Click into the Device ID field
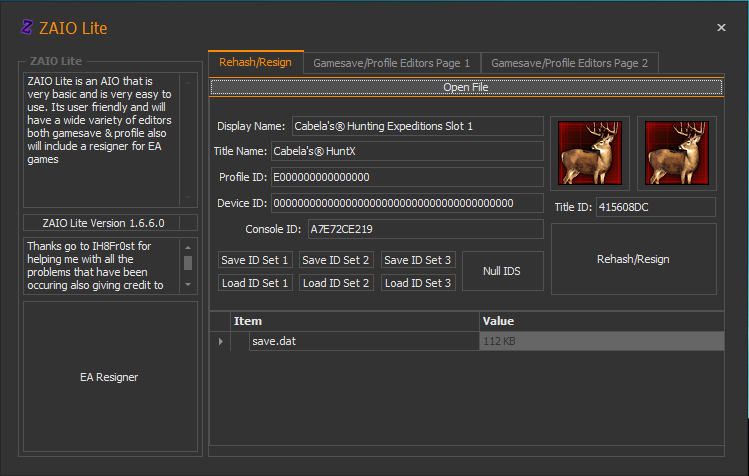749x476 pixels. (407, 203)
